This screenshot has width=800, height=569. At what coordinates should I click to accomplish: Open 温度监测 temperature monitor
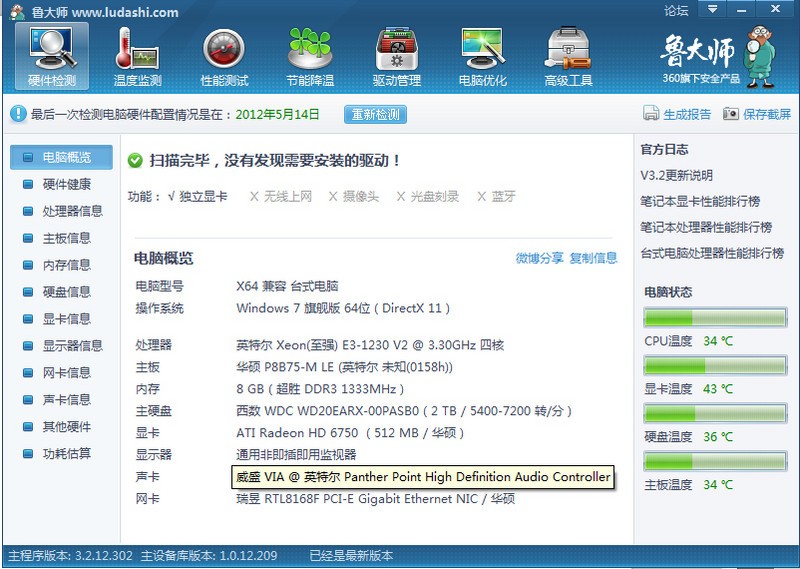[137, 57]
